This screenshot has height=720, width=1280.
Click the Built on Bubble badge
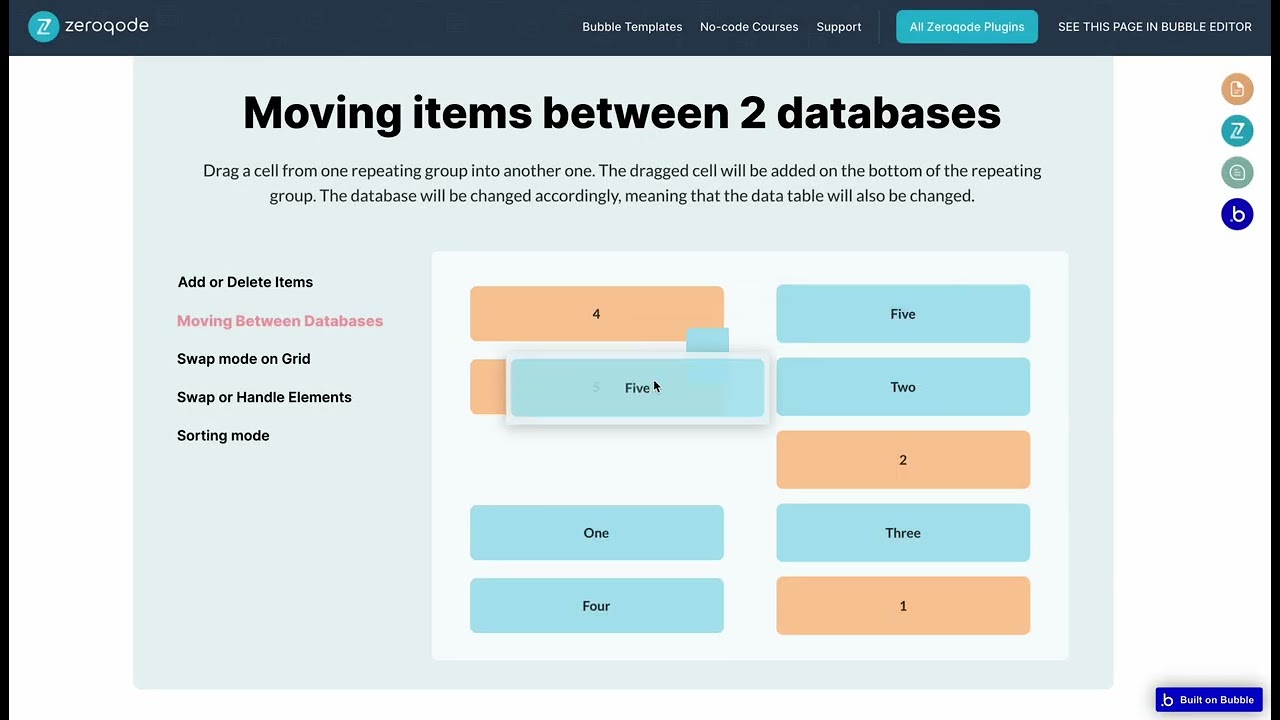click(x=1209, y=700)
